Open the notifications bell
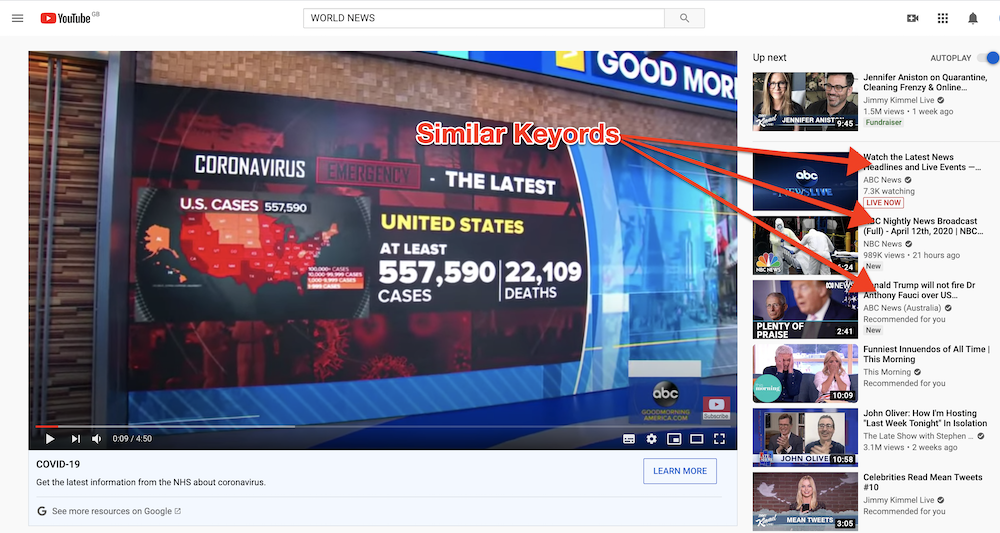The height and width of the screenshot is (533, 1000). point(973,18)
